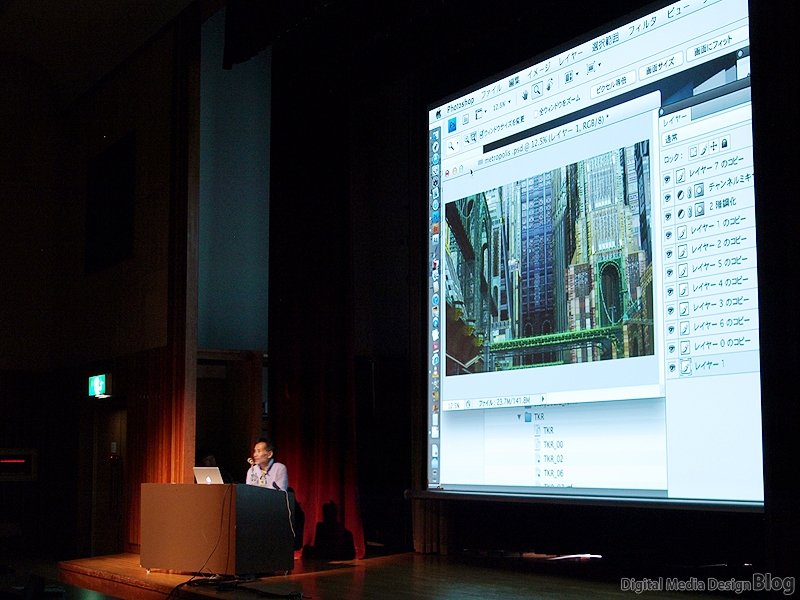Hide the レイヤー 5 のコピー layer
Image resolution: width=800 pixels, height=600 pixels.
click(x=669, y=272)
